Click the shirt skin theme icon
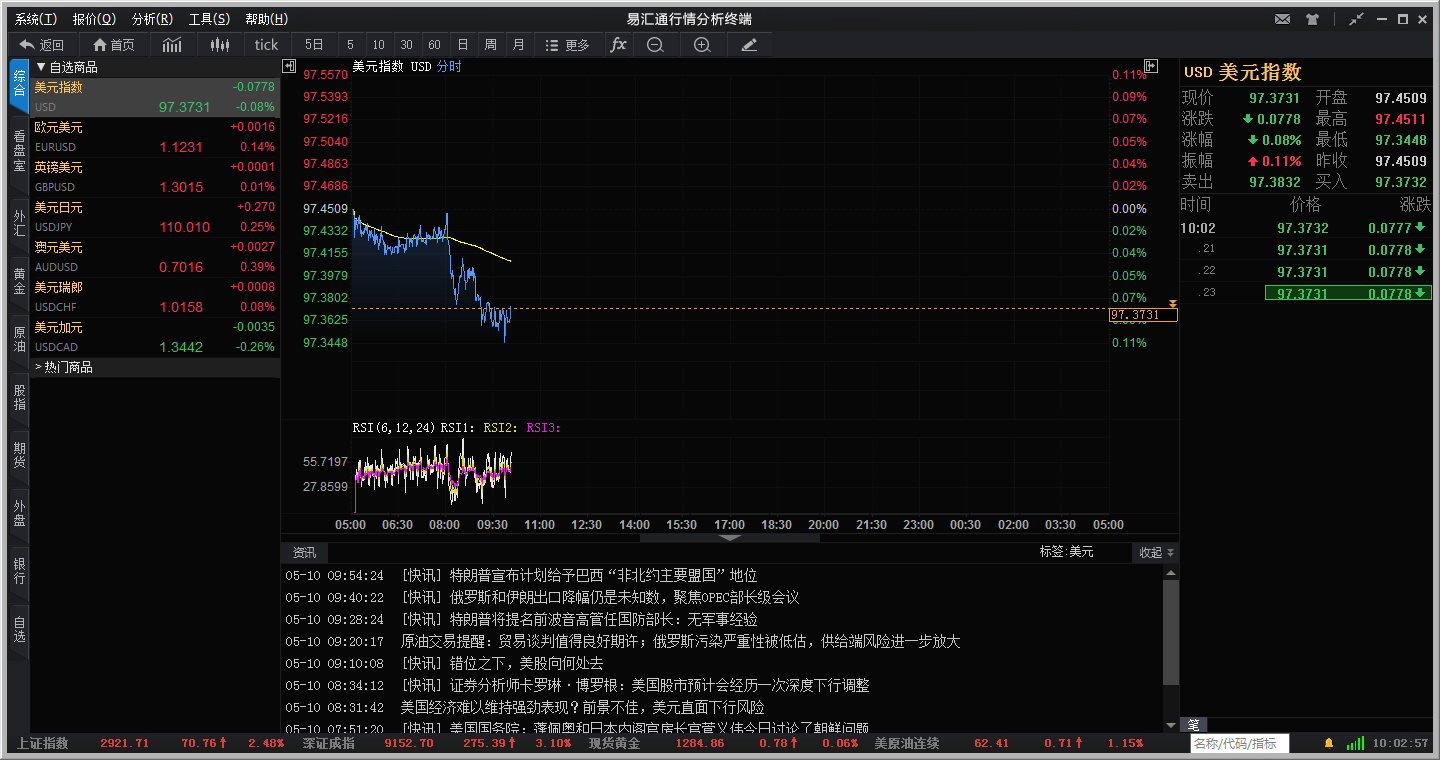 tap(1312, 19)
